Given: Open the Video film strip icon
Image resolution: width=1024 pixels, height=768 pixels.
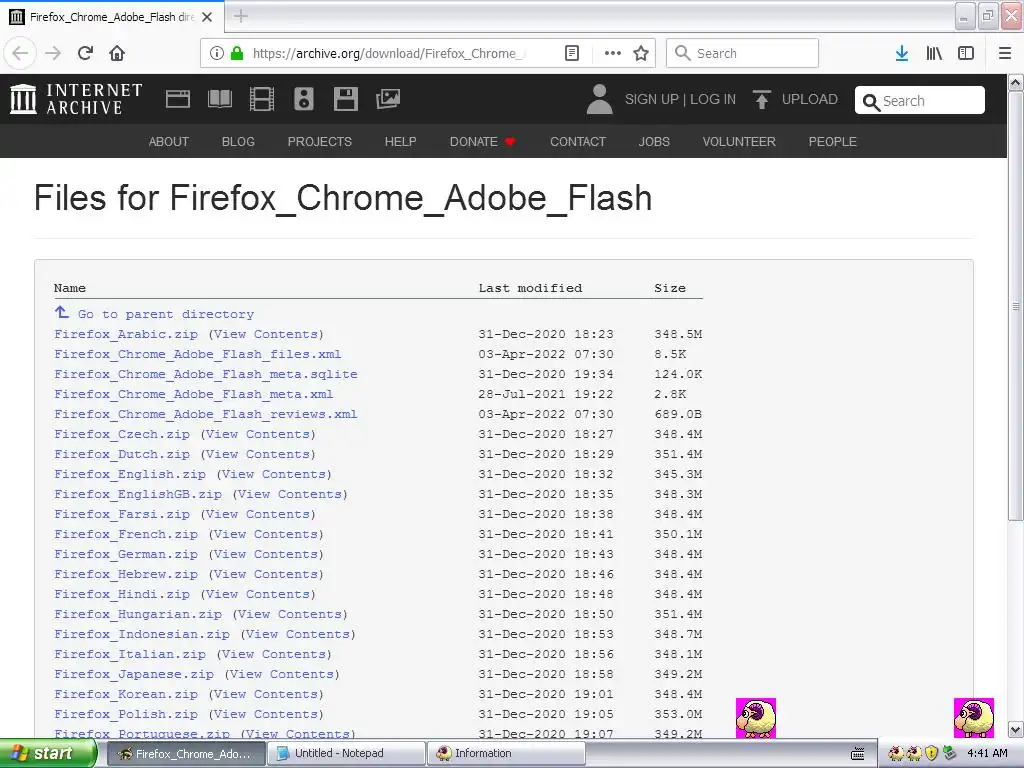Looking at the screenshot, I should [262, 99].
